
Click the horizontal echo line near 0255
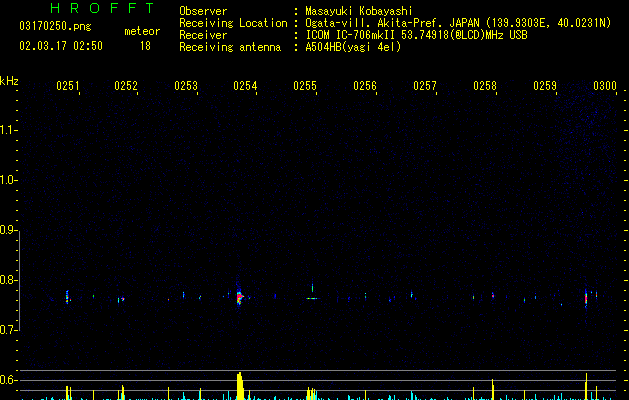click(312, 298)
